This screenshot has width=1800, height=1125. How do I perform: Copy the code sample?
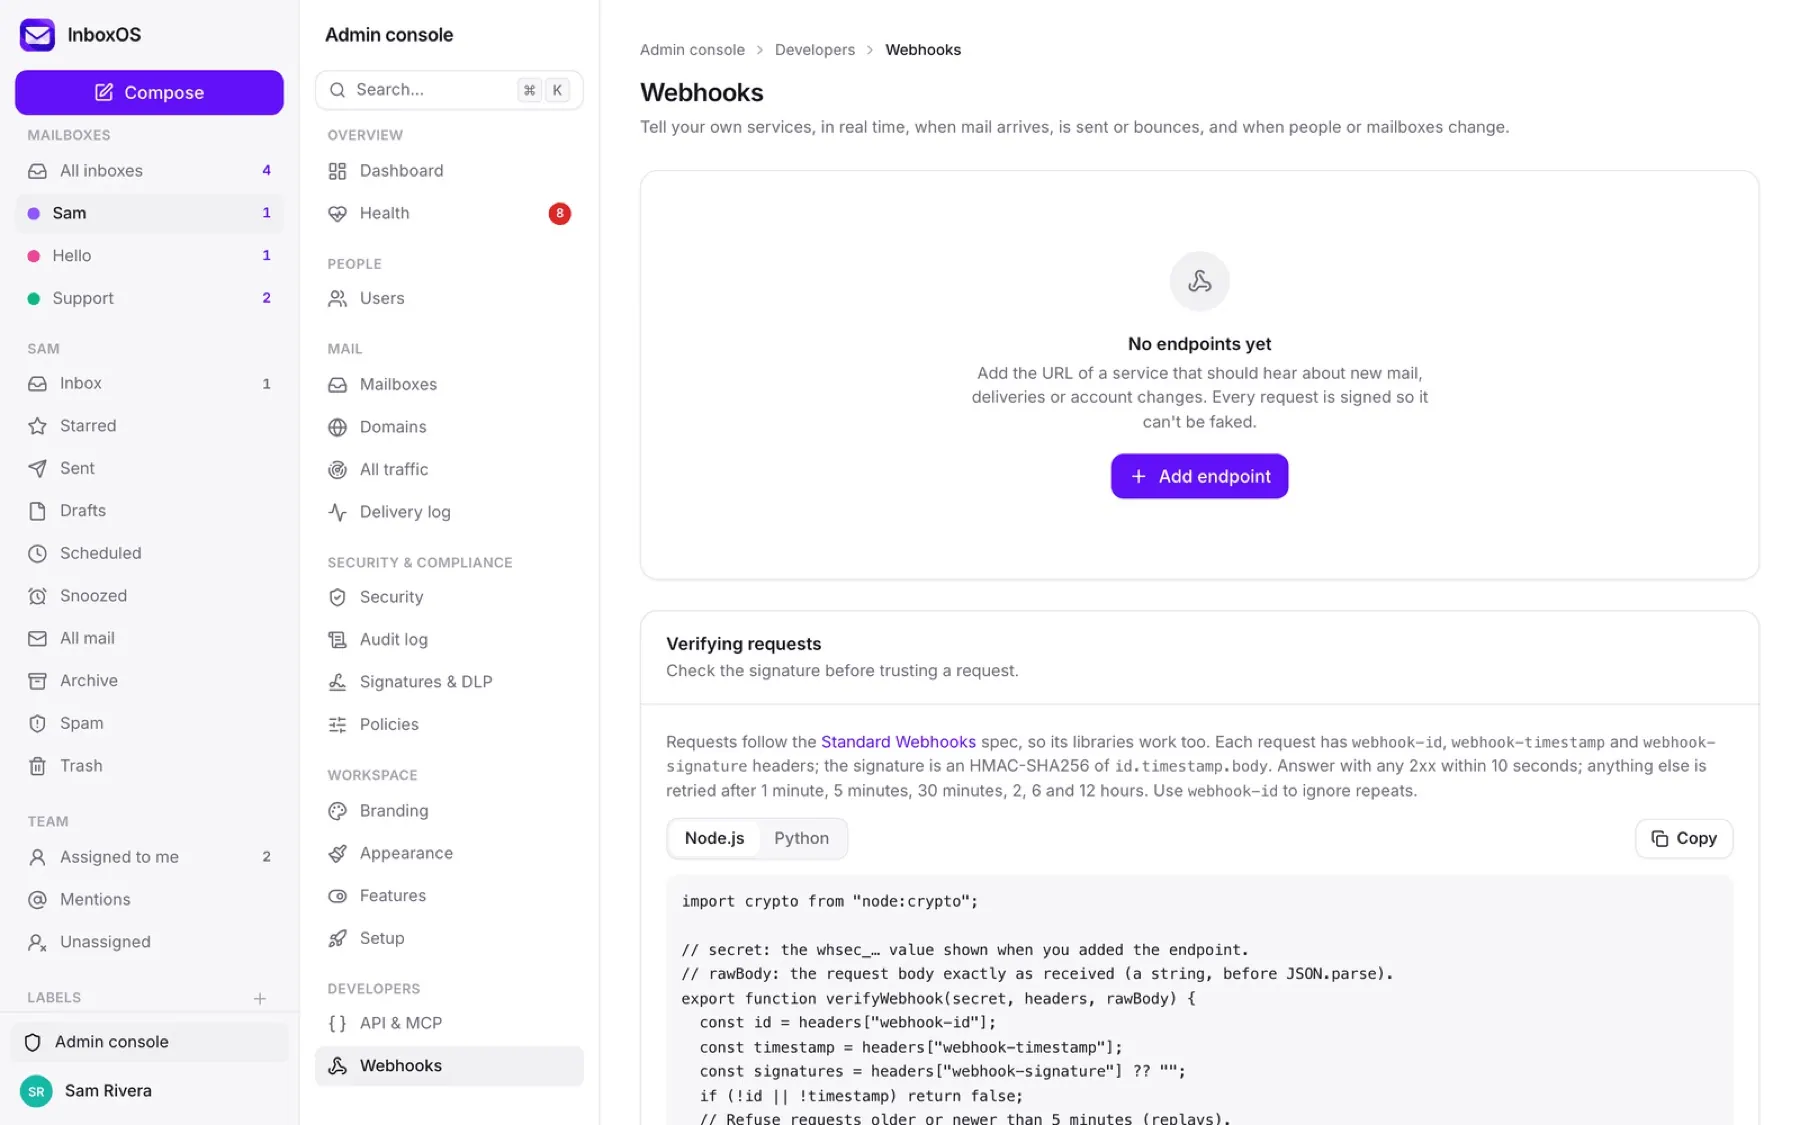pos(1684,838)
